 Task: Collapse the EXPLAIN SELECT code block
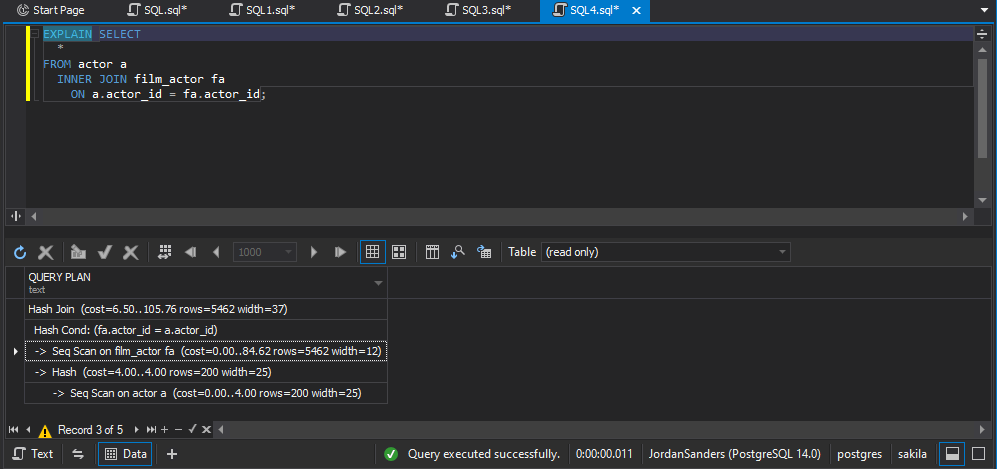point(35,34)
